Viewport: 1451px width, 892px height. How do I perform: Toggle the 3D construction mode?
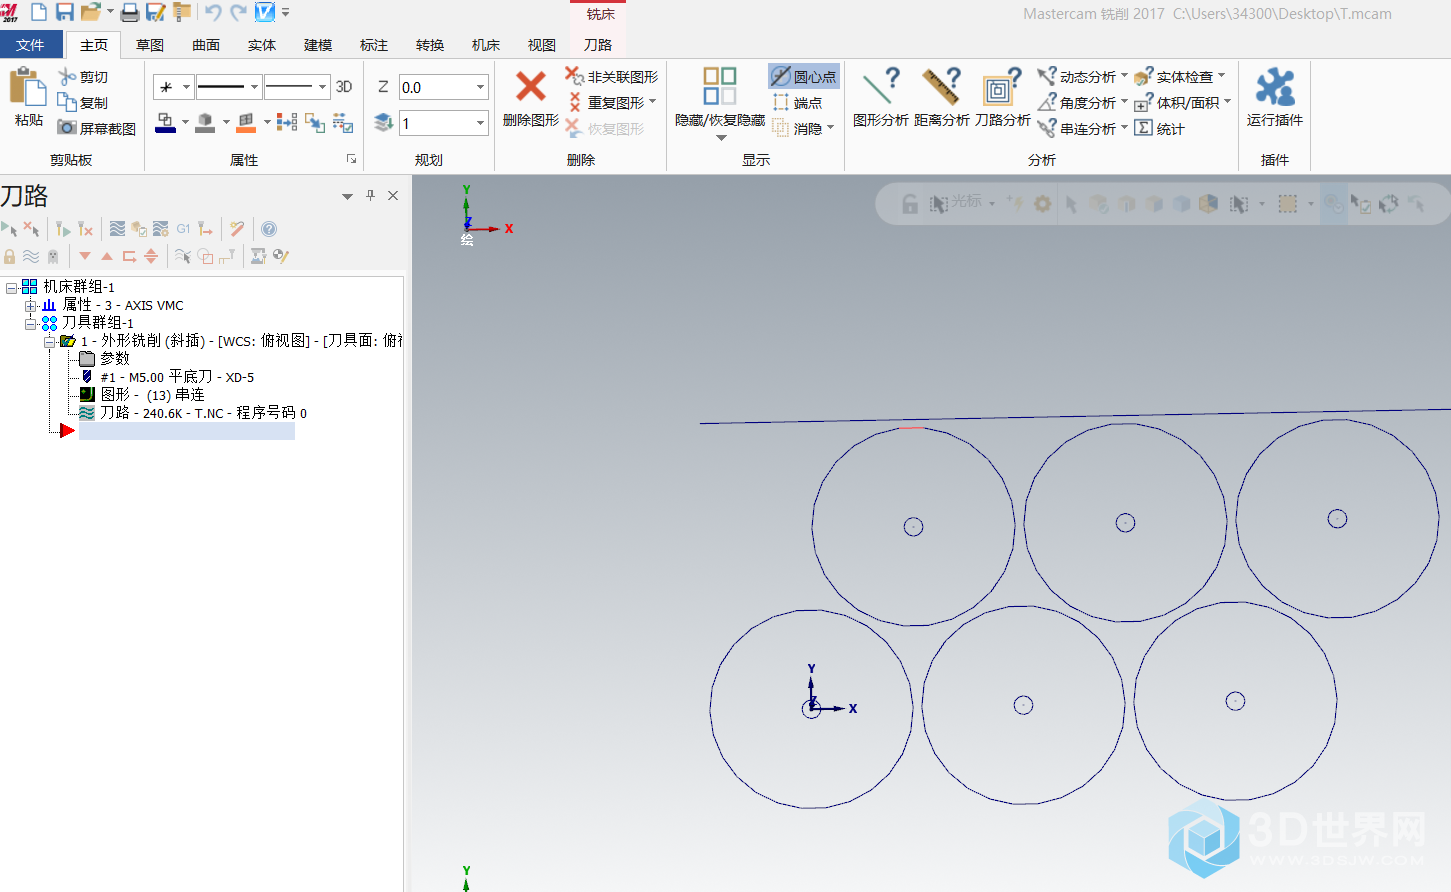point(344,87)
